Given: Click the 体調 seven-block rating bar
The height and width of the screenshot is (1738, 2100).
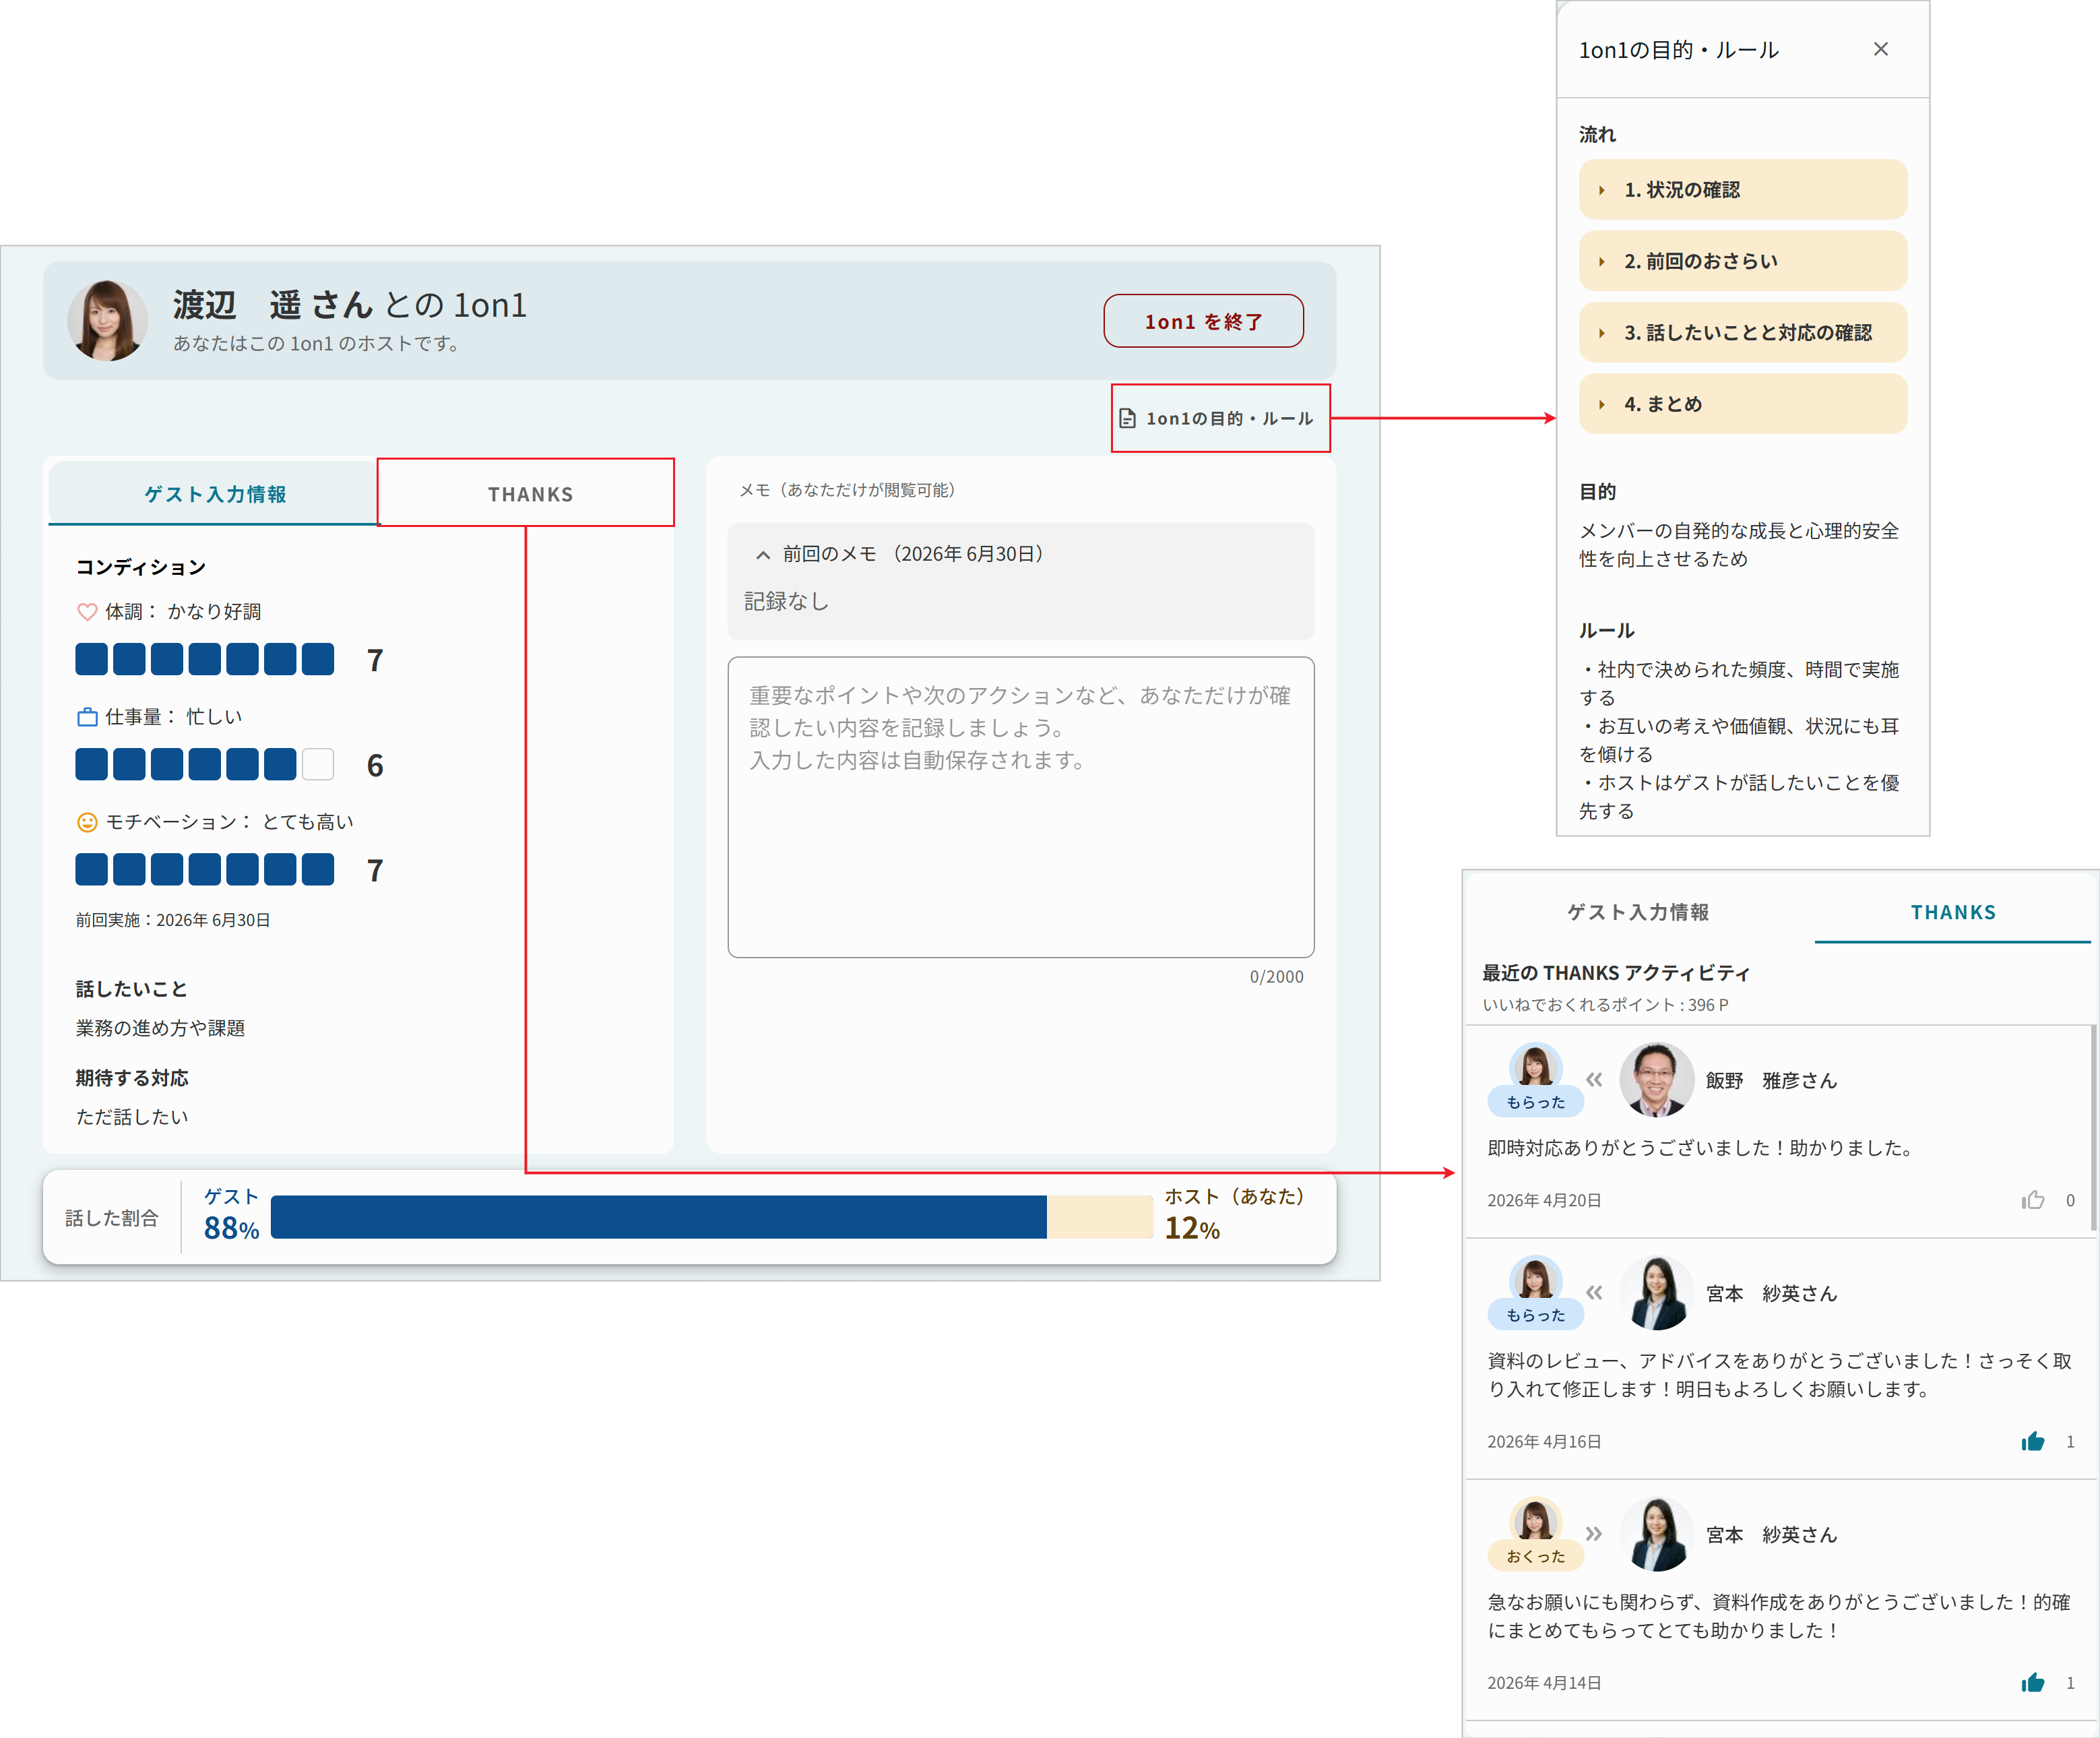Looking at the screenshot, I should (205, 659).
